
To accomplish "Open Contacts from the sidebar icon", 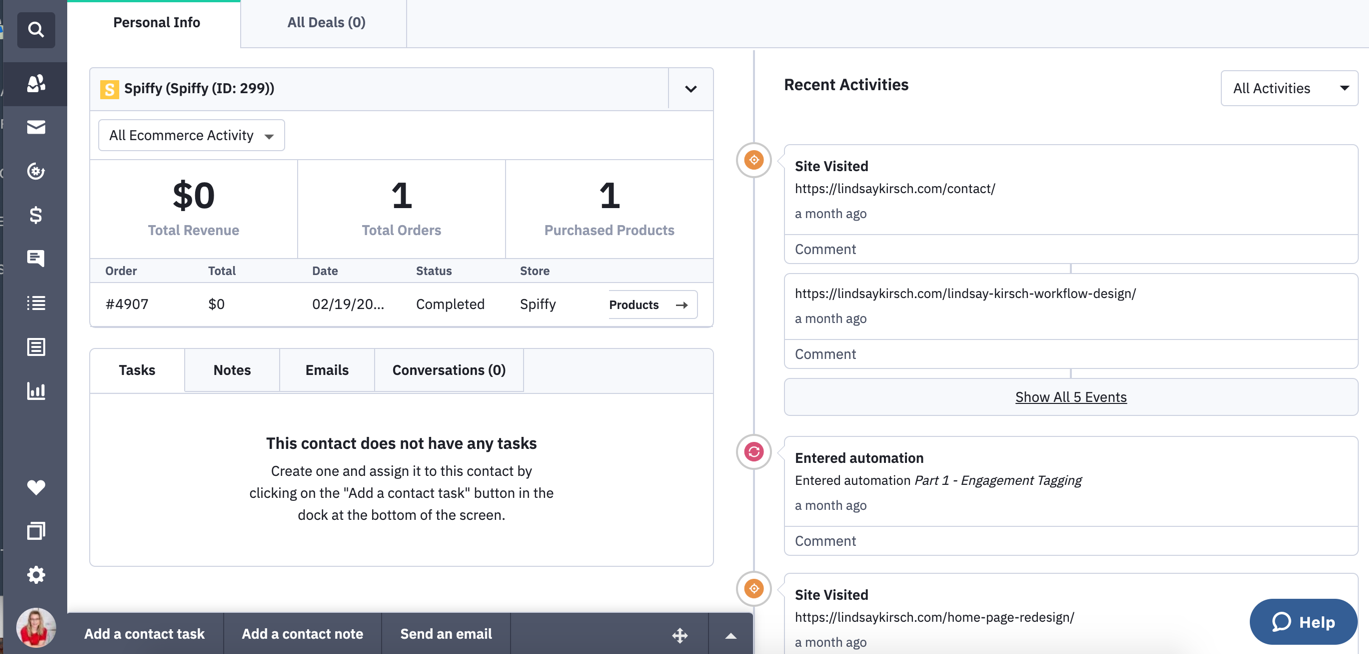I will pos(36,84).
